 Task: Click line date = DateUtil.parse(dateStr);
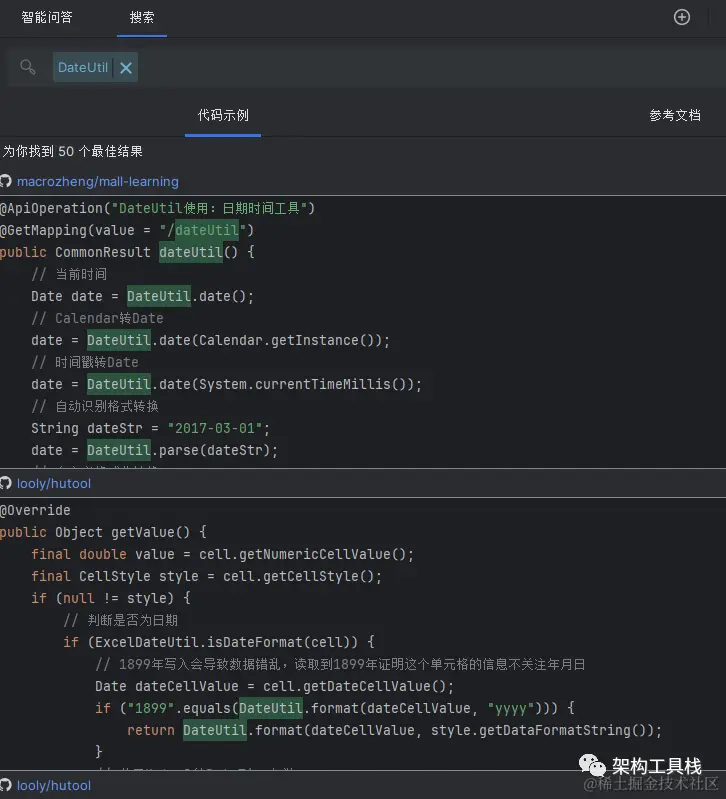coord(154,450)
